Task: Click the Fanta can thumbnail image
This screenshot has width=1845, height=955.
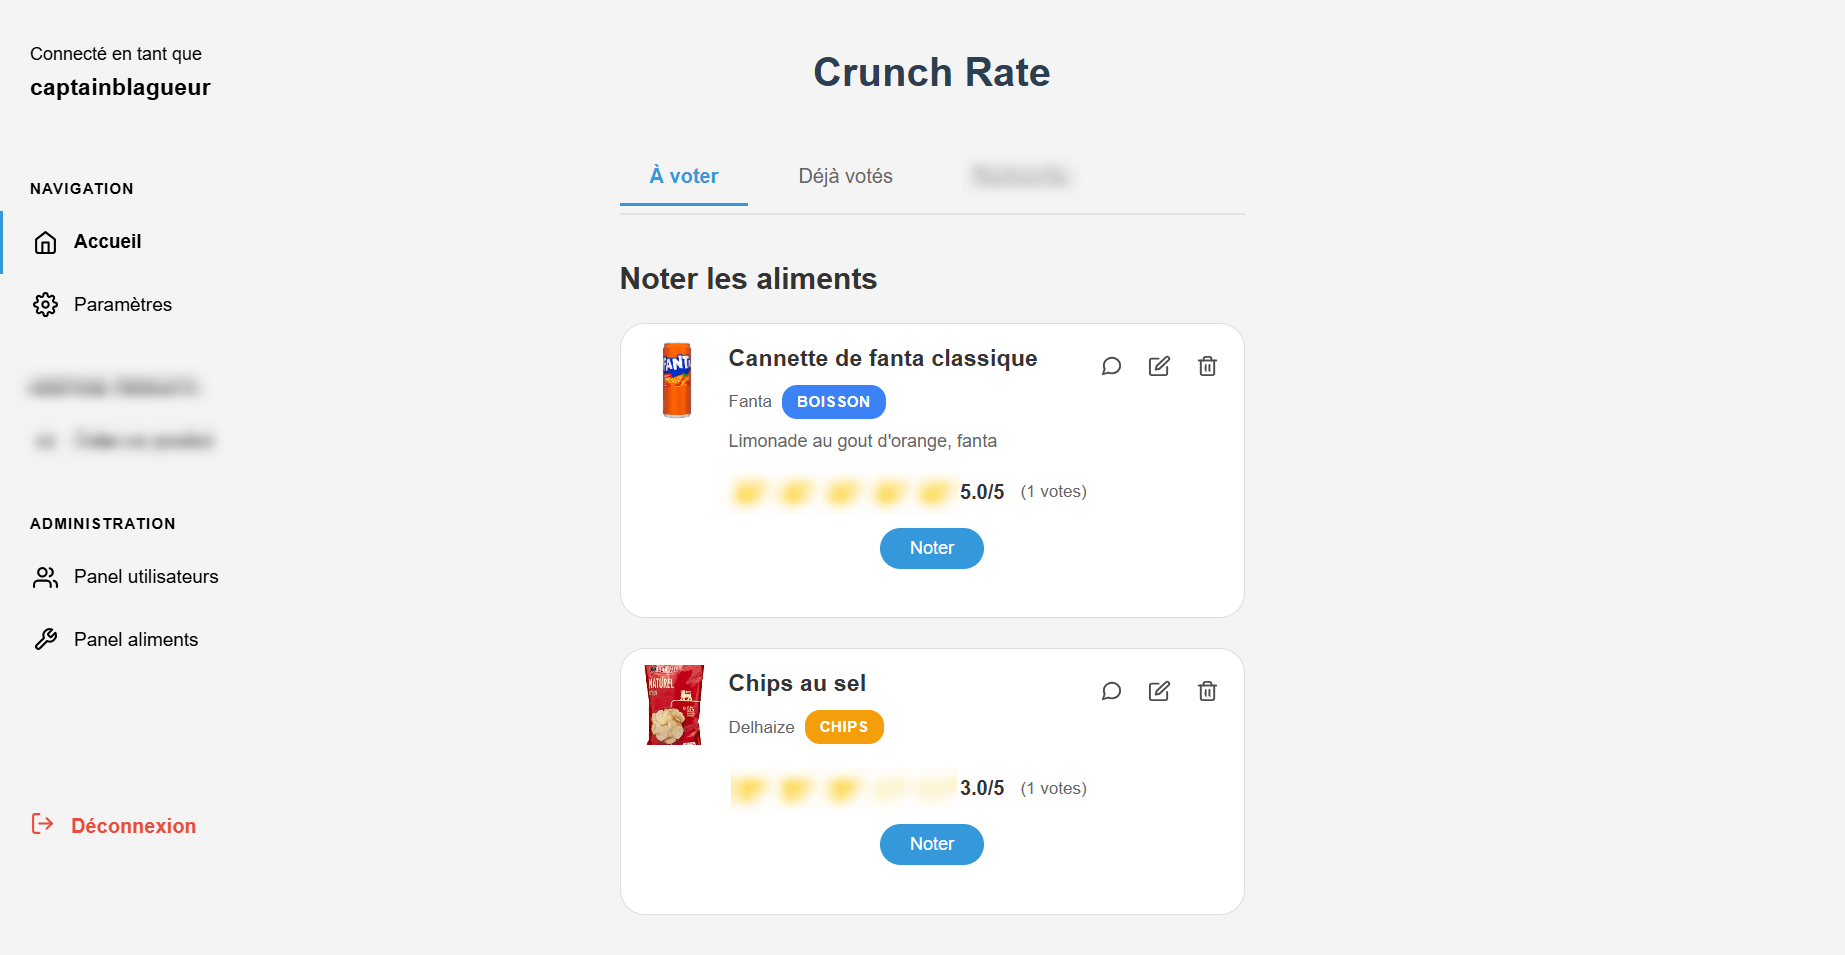Action: click(x=677, y=380)
